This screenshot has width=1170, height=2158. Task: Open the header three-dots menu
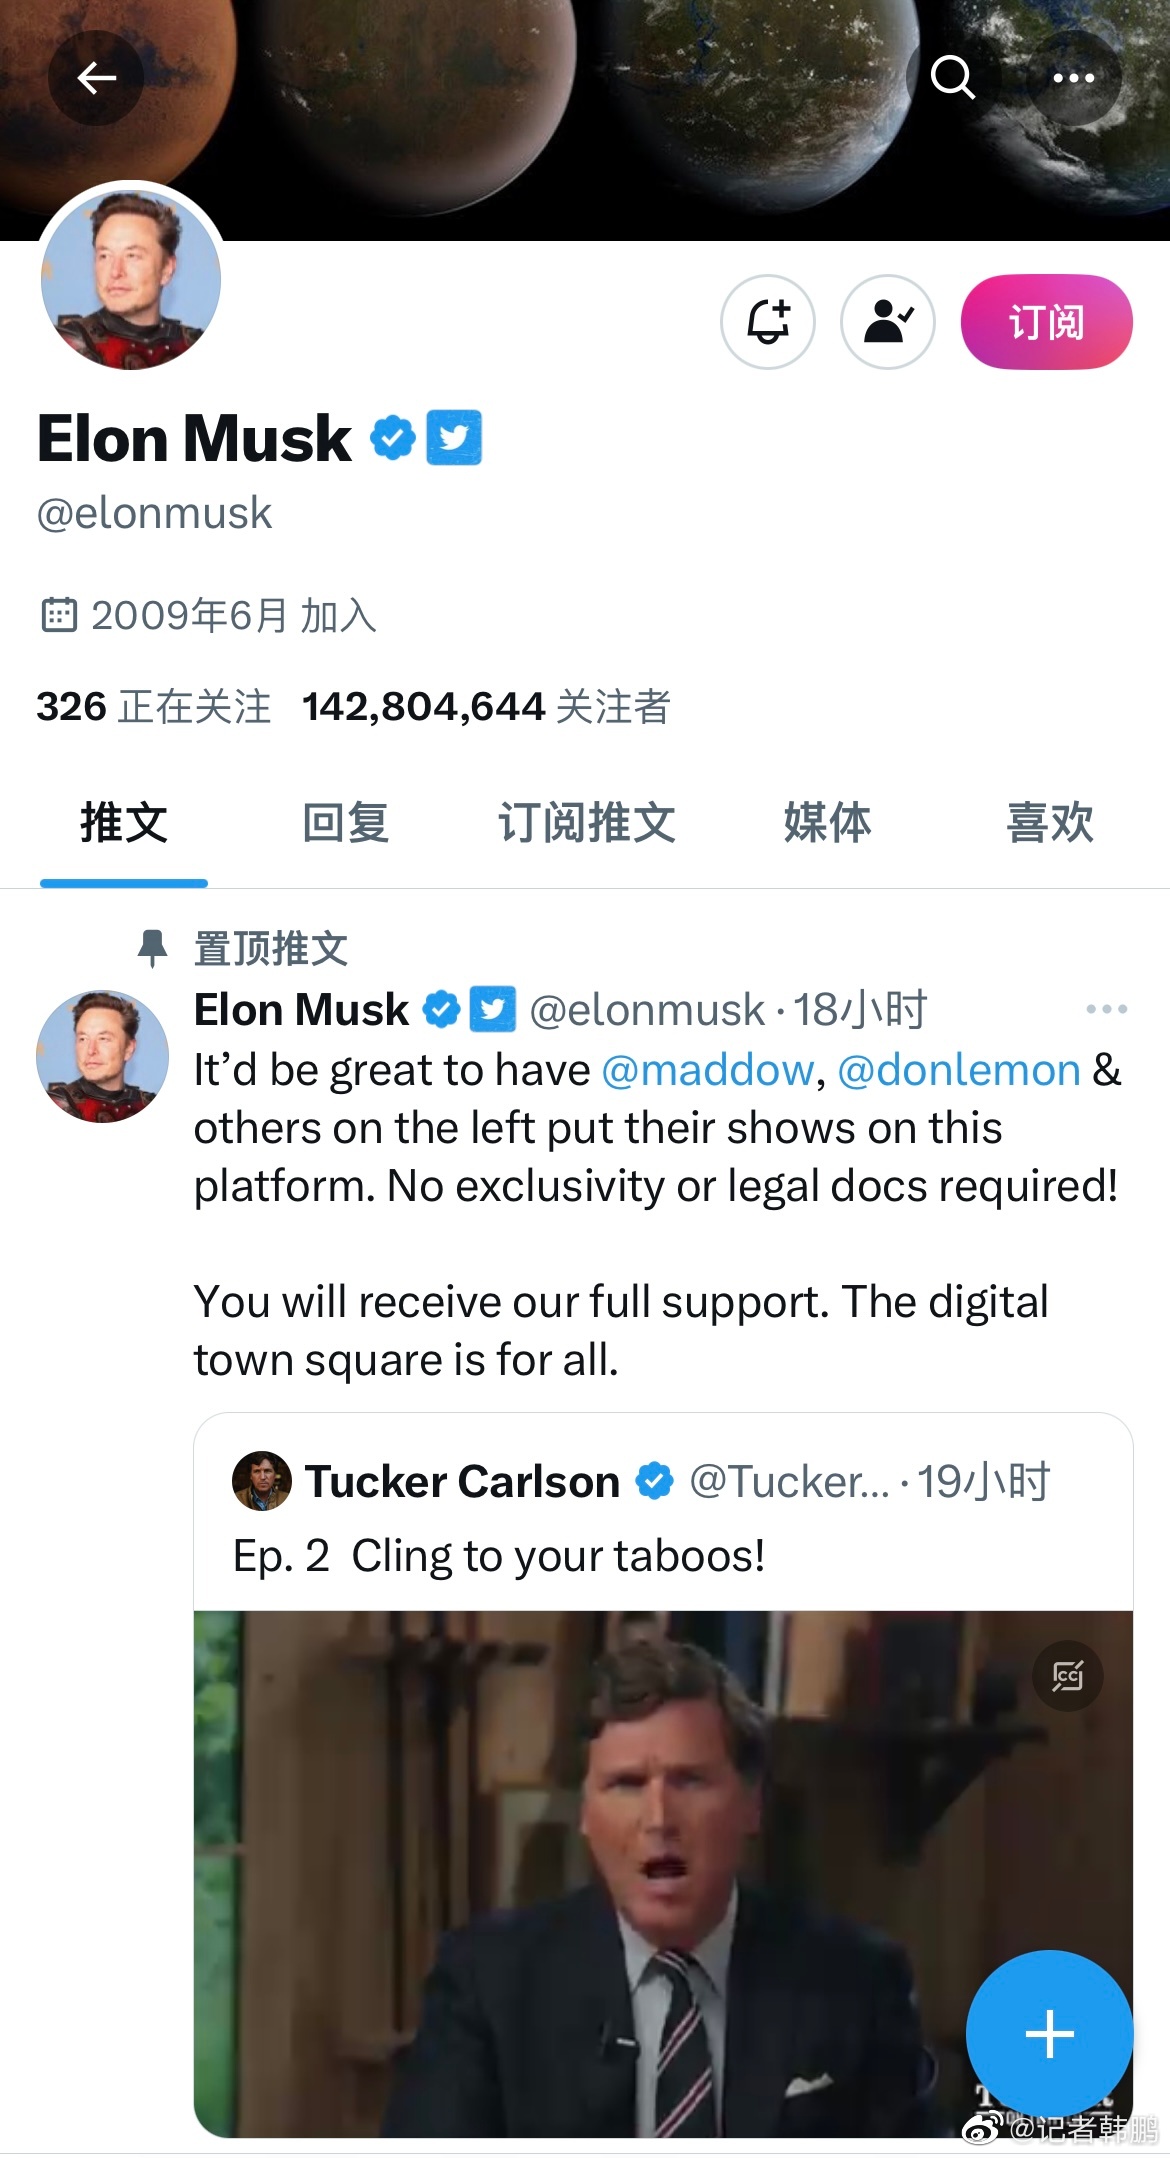click(x=1074, y=78)
